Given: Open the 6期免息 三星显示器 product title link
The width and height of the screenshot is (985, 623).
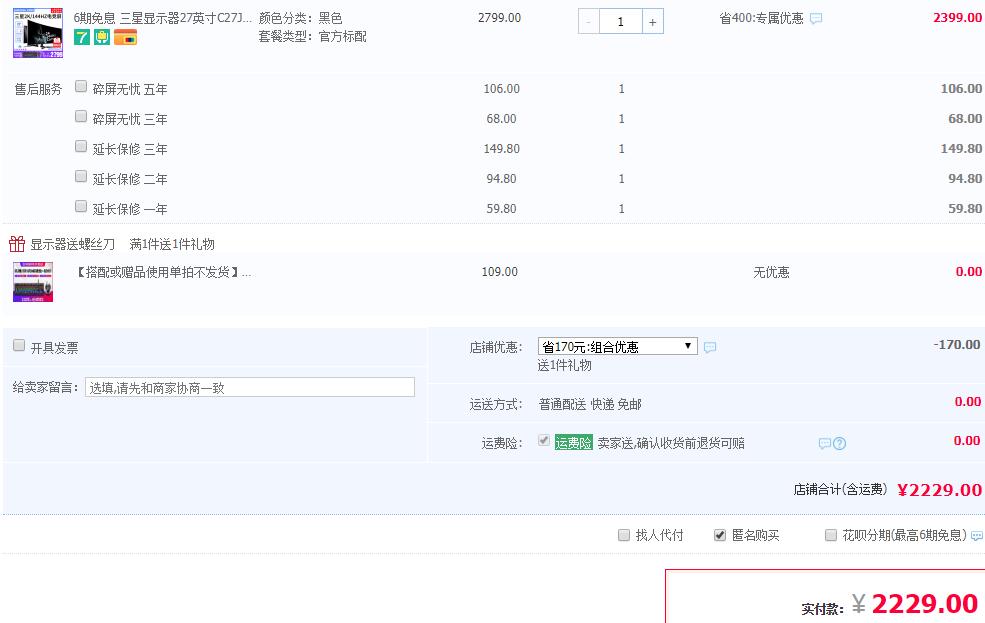Looking at the screenshot, I should click(163, 18).
